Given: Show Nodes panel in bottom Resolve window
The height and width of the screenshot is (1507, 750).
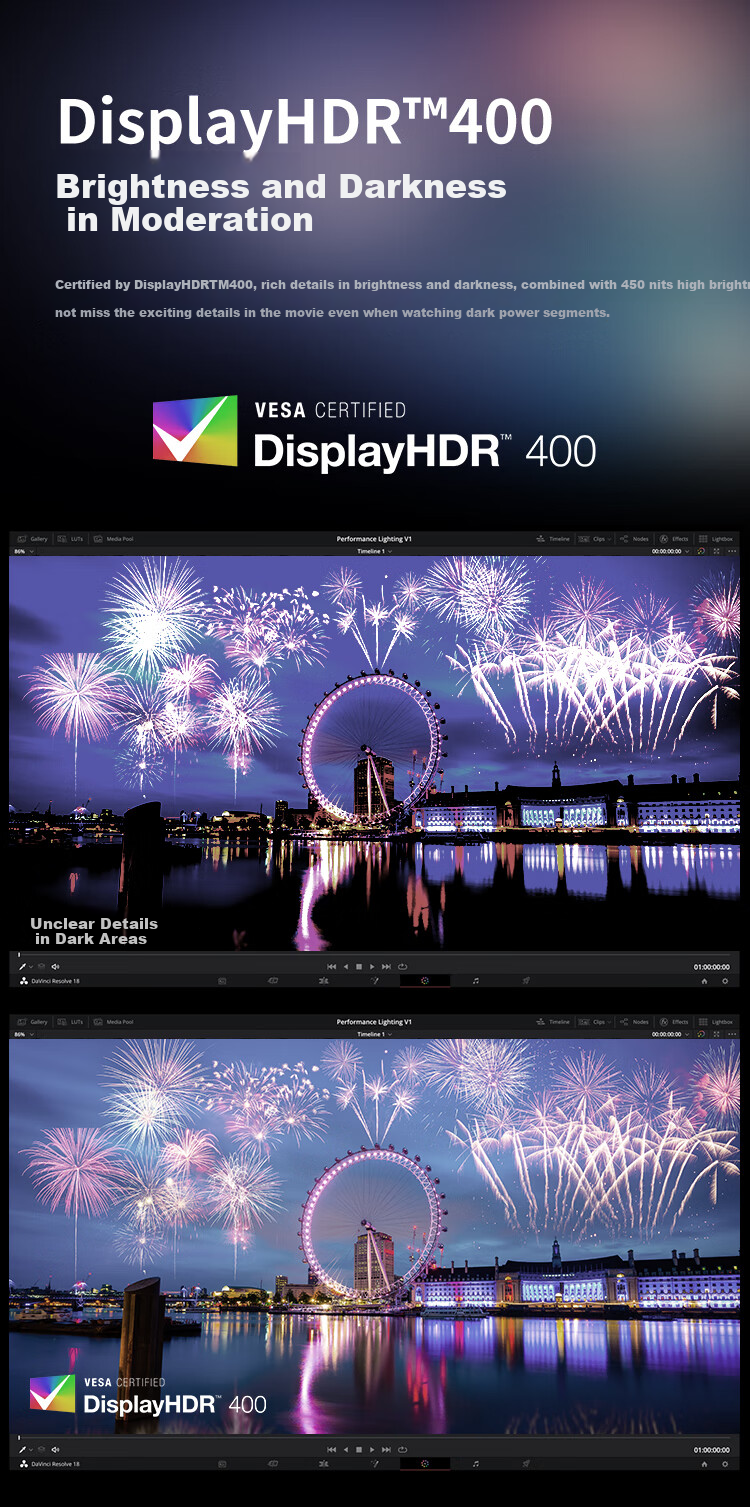Looking at the screenshot, I should tap(635, 1022).
